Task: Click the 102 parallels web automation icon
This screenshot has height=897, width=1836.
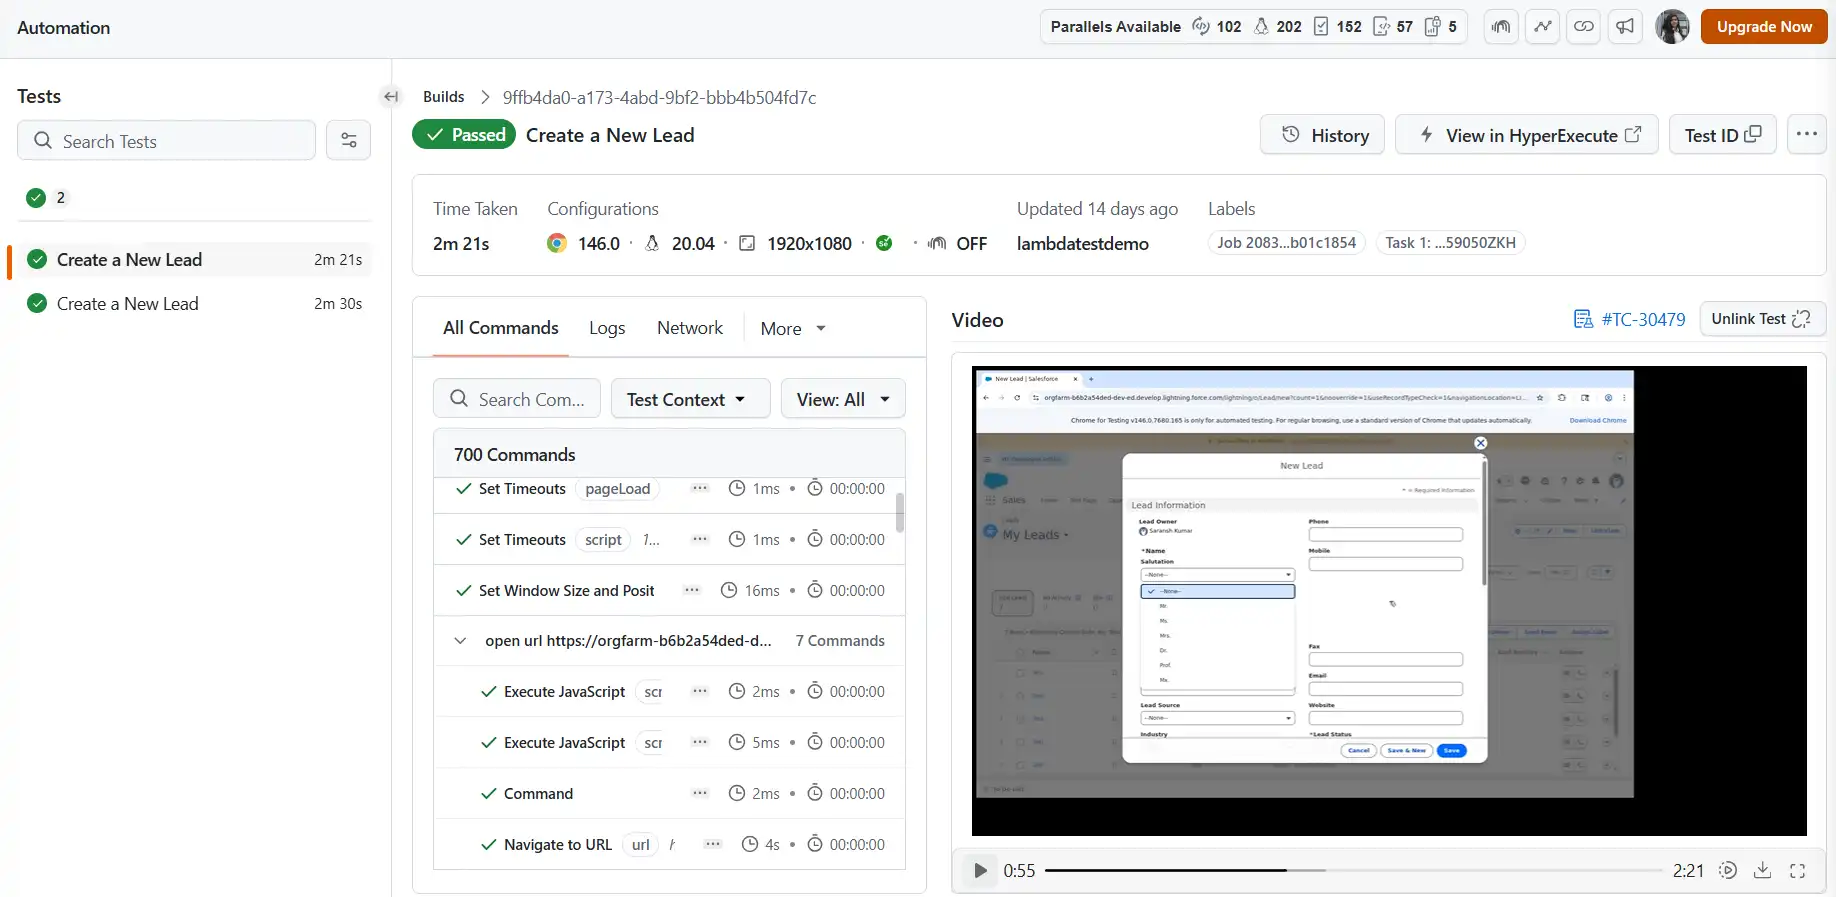Action: pos(1200,27)
